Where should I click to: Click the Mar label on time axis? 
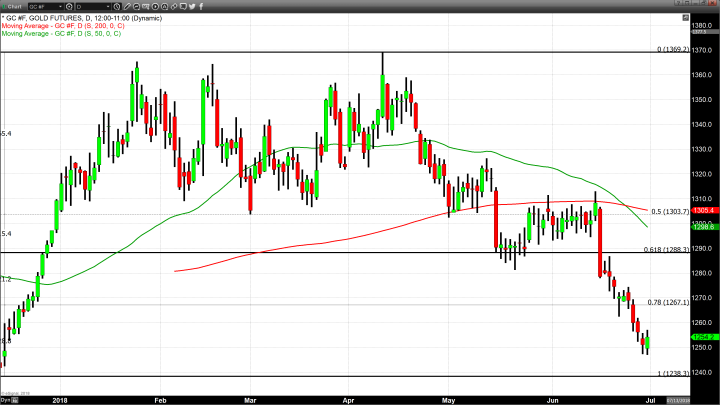(x=250, y=400)
